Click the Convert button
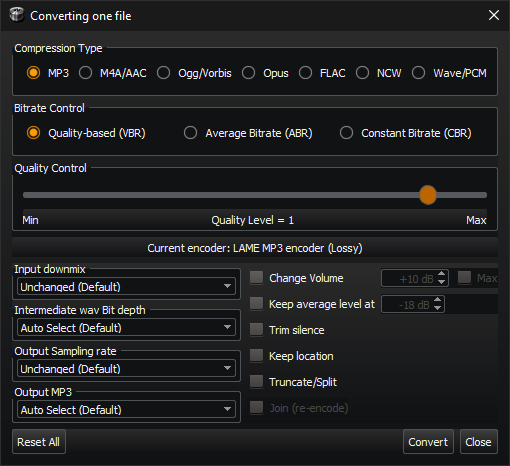 pyautogui.click(x=428, y=442)
